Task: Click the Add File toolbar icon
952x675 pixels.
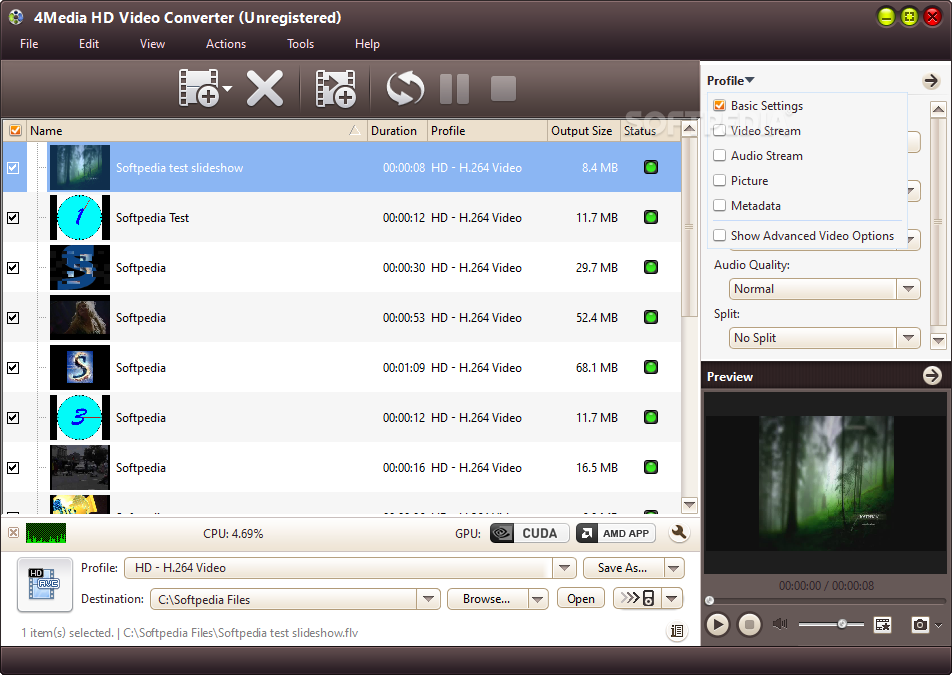Action: [199, 89]
